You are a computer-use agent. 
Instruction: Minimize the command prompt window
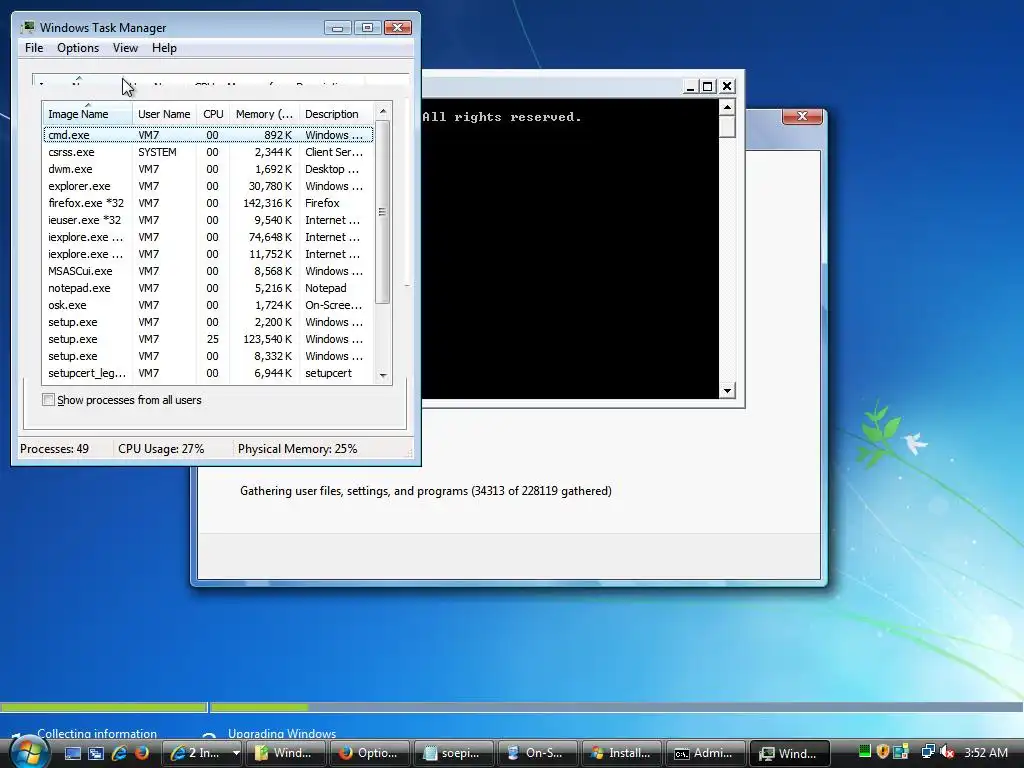click(x=690, y=86)
